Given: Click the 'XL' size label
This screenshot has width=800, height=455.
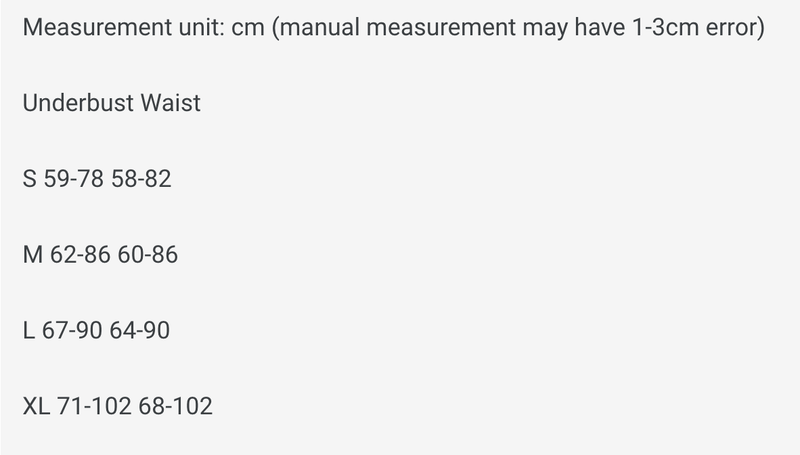Looking at the screenshot, I should (x=35, y=407).
